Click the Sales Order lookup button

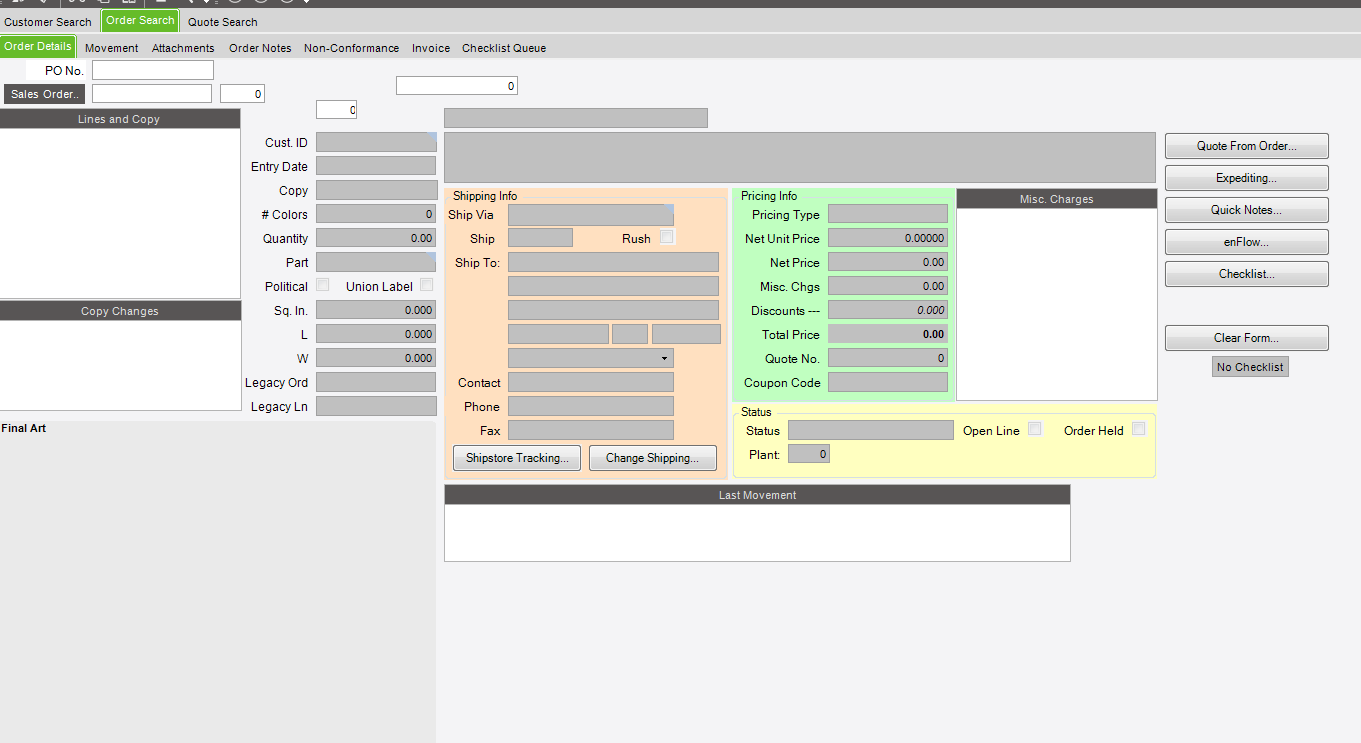pyautogui.click(x=45, y=94)
